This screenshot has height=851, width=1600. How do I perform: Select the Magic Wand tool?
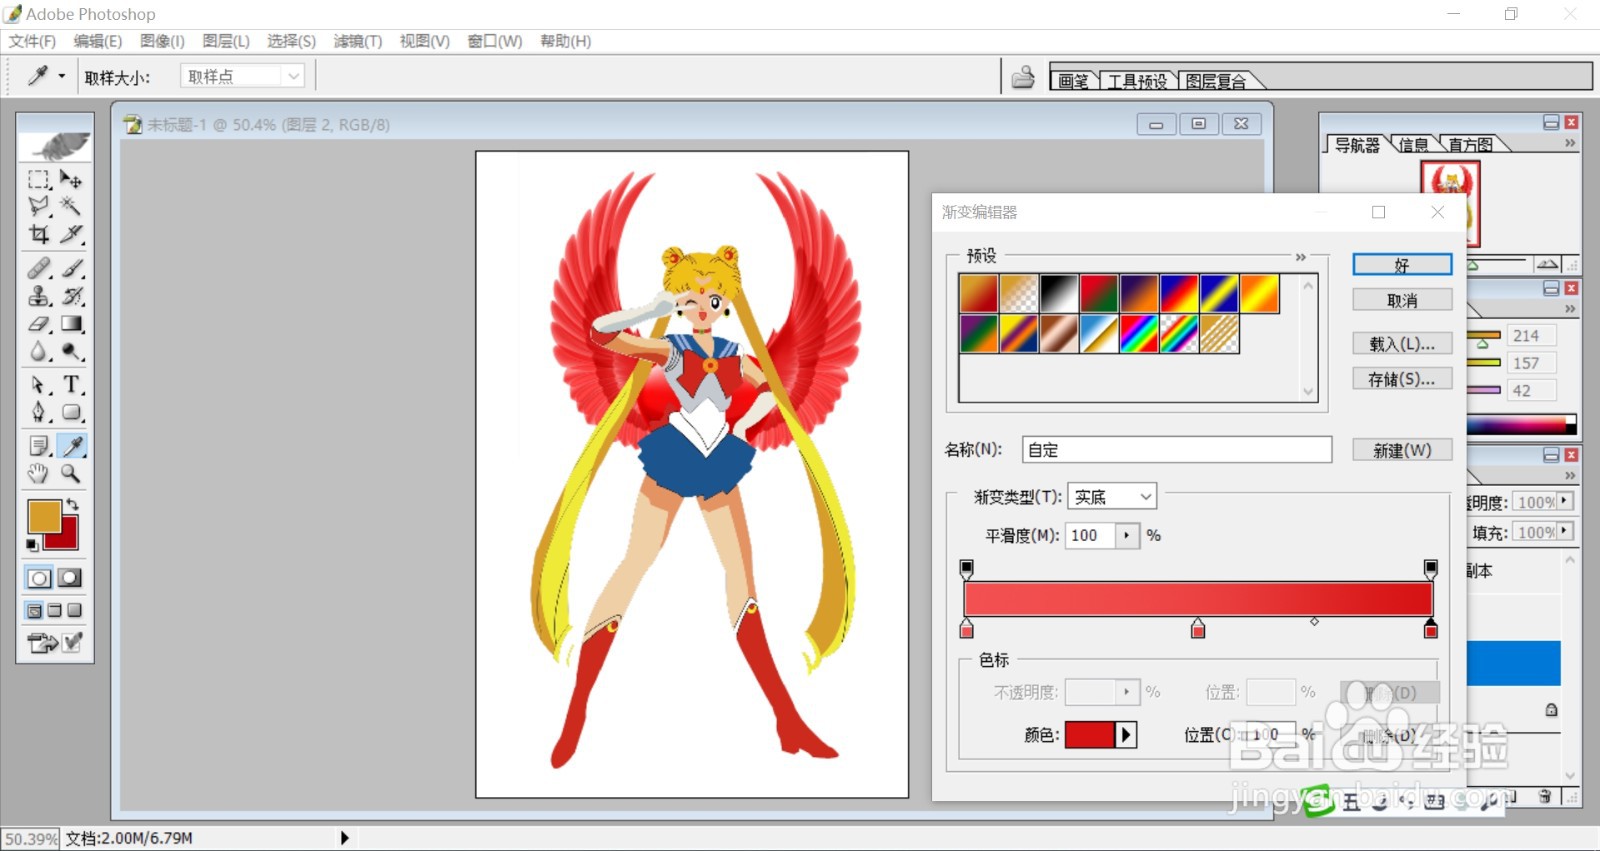[x=71, y=207]
